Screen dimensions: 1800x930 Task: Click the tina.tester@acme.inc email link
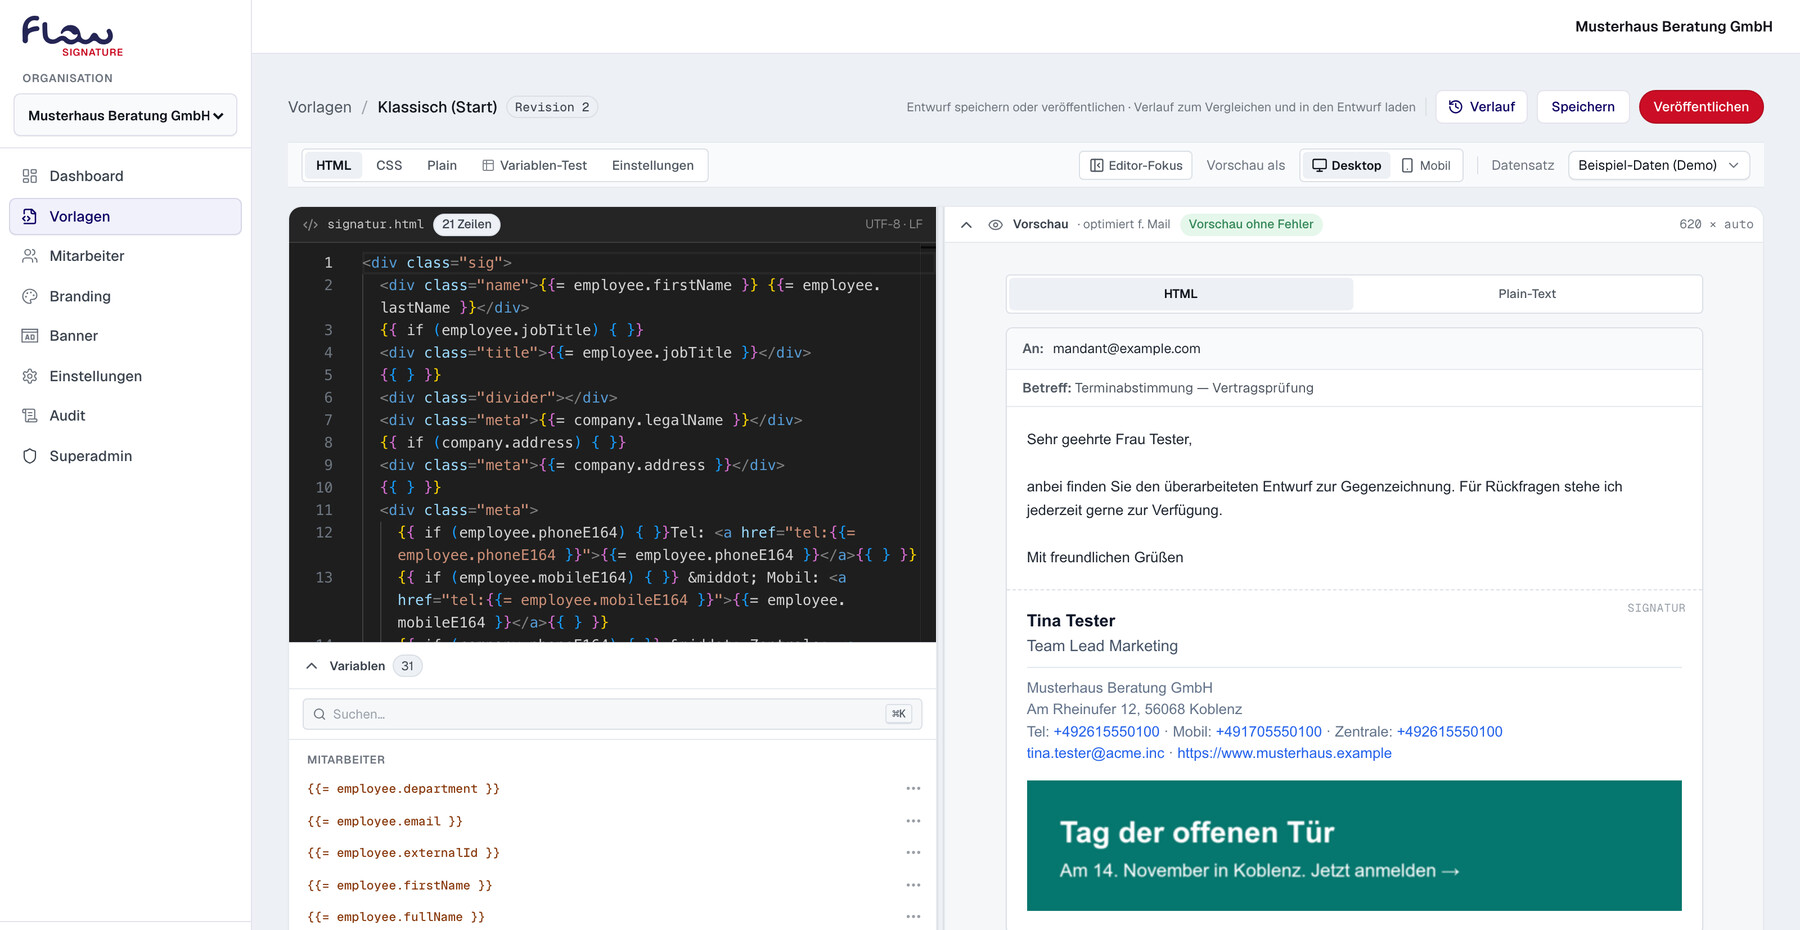click(1095, 753)
